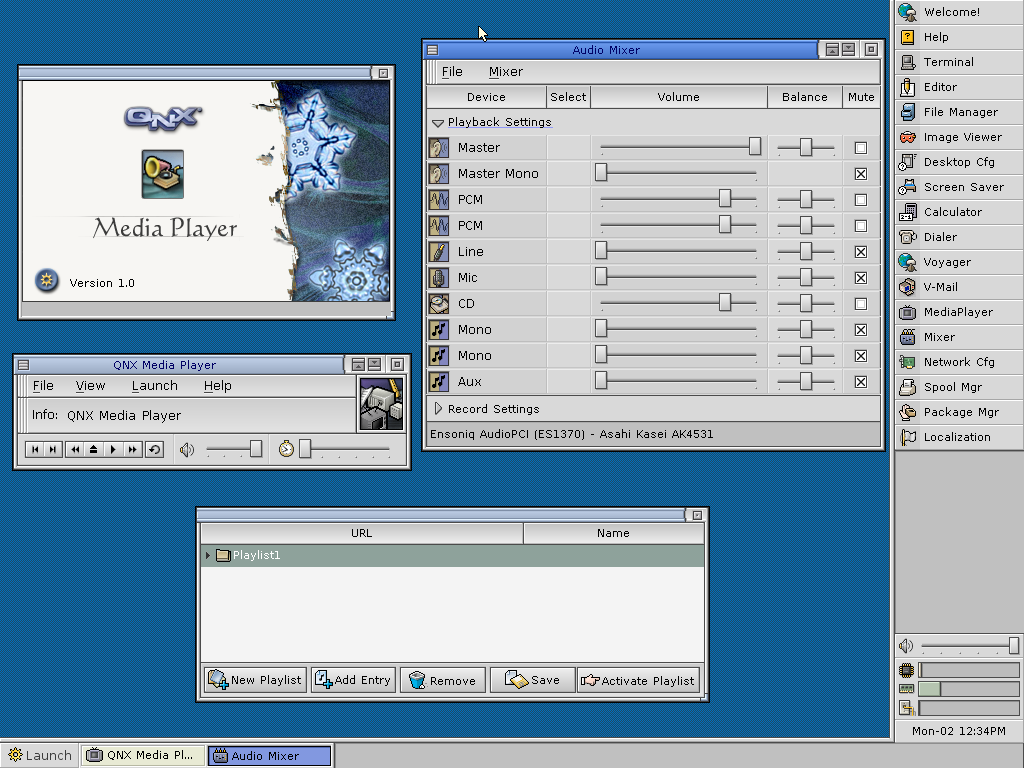1024x768 pixels.
Task: Skip to previous track in Media Player
Action: [35, 449]
